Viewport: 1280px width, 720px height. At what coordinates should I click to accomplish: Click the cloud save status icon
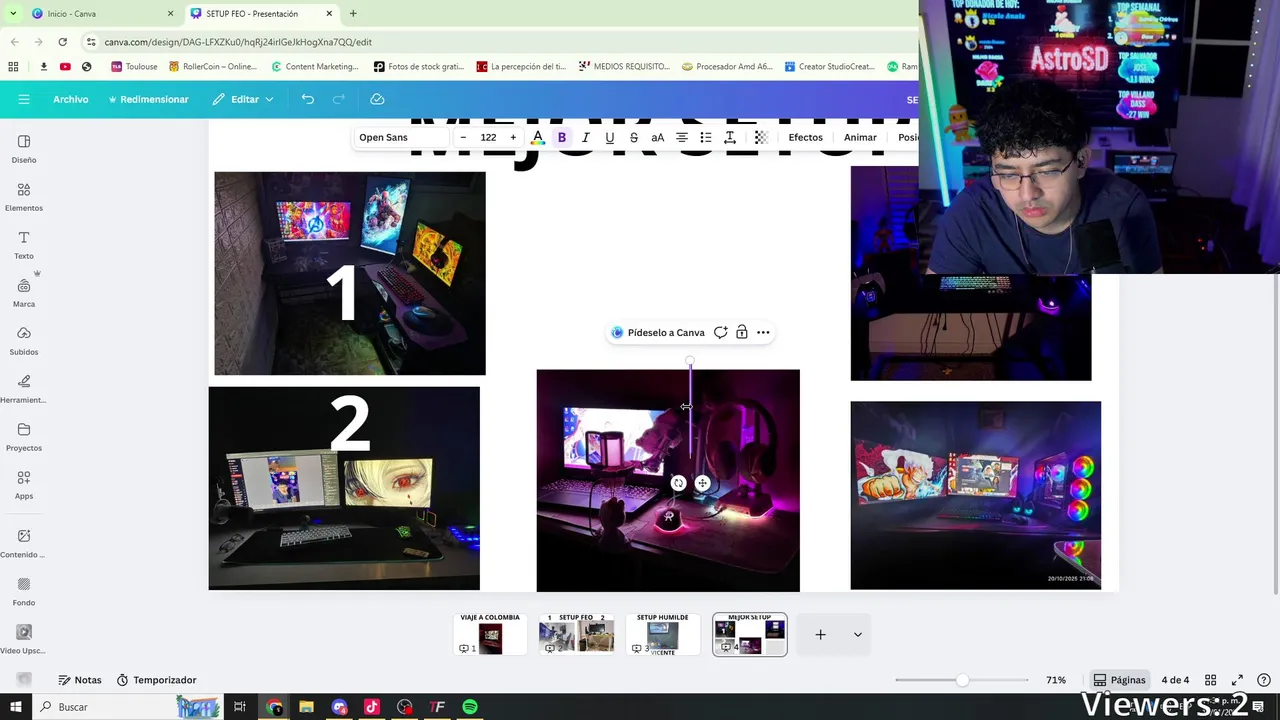(377, 99)
